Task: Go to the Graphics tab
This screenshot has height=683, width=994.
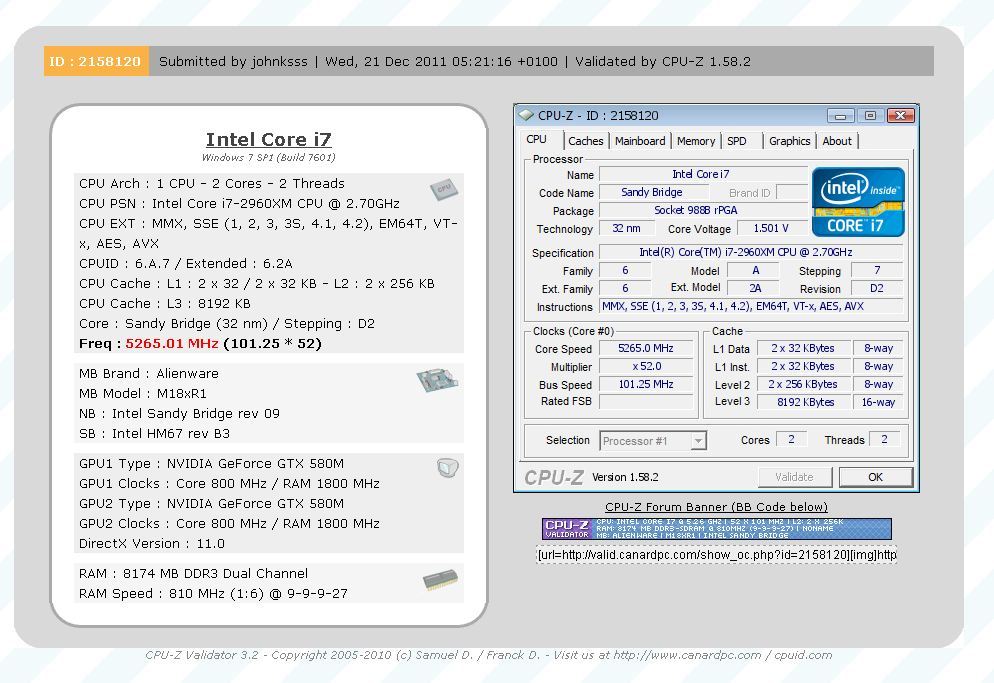Action: (789, 141)
